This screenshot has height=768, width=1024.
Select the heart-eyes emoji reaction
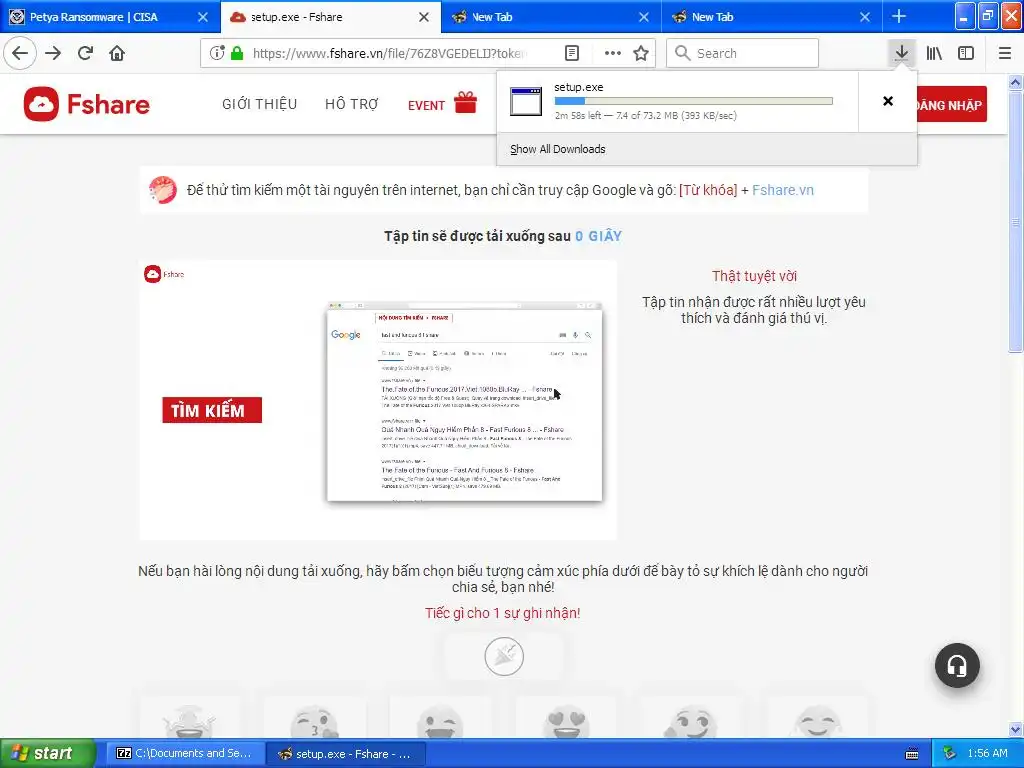pos(566,722)
